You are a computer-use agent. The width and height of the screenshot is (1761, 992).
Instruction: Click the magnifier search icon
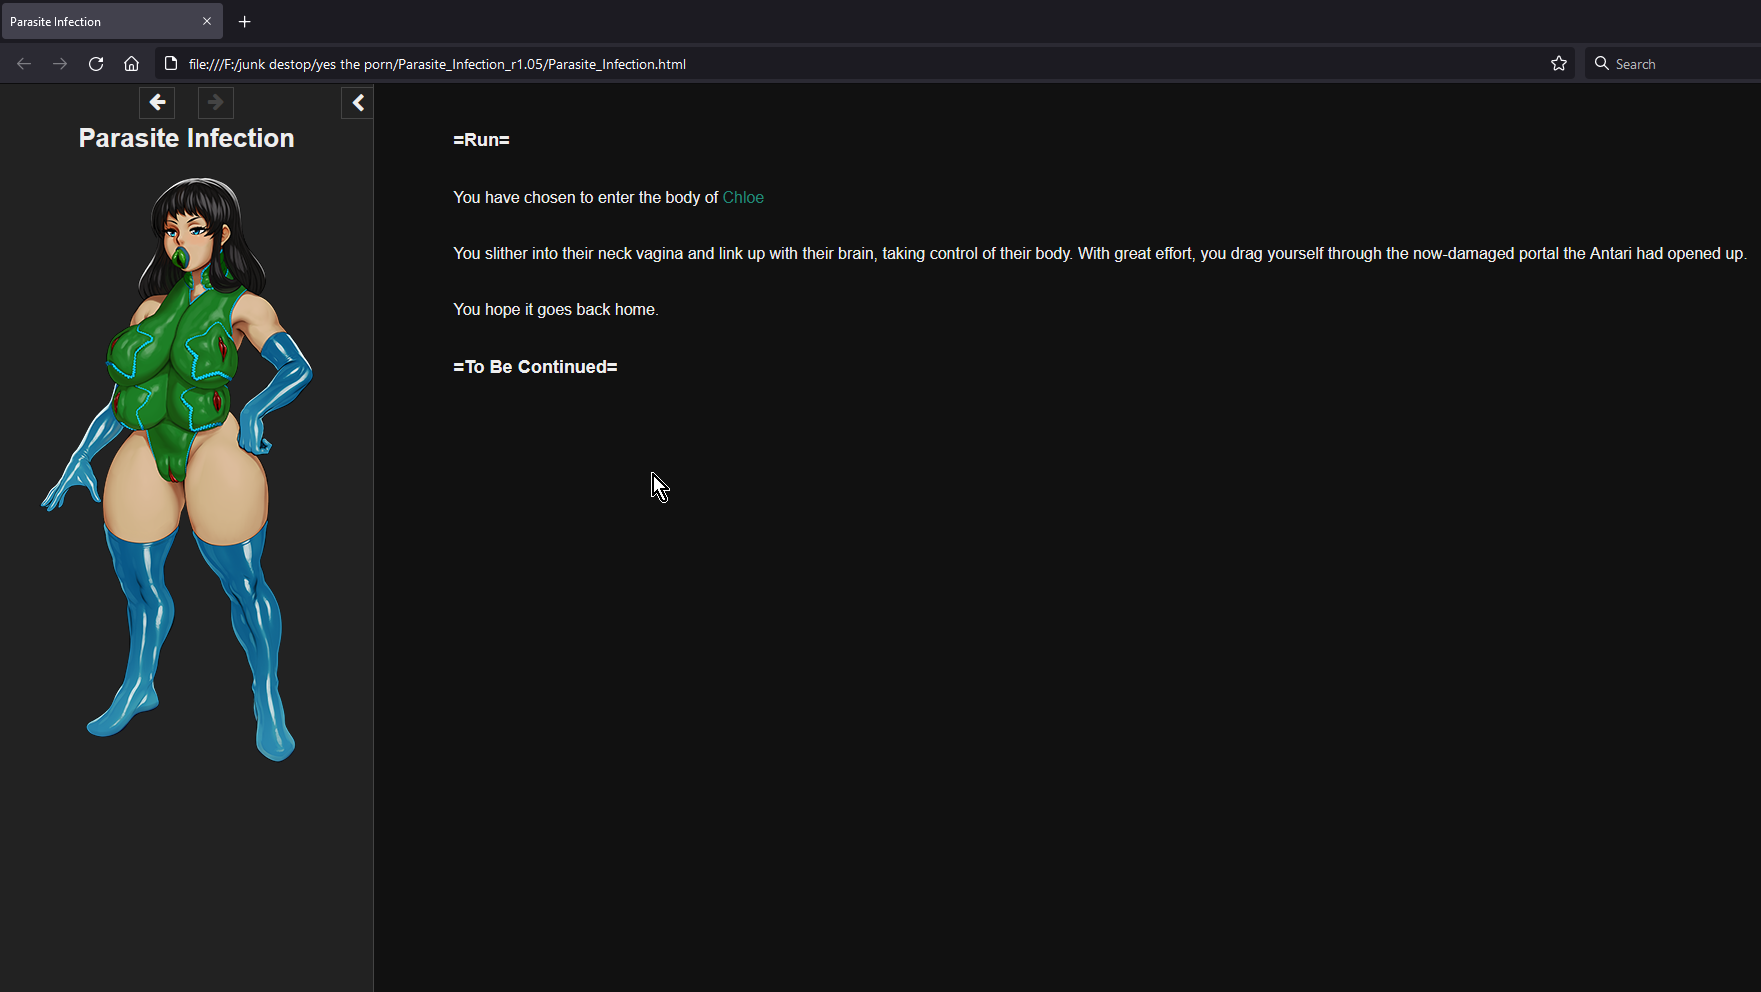point(1602,64)
